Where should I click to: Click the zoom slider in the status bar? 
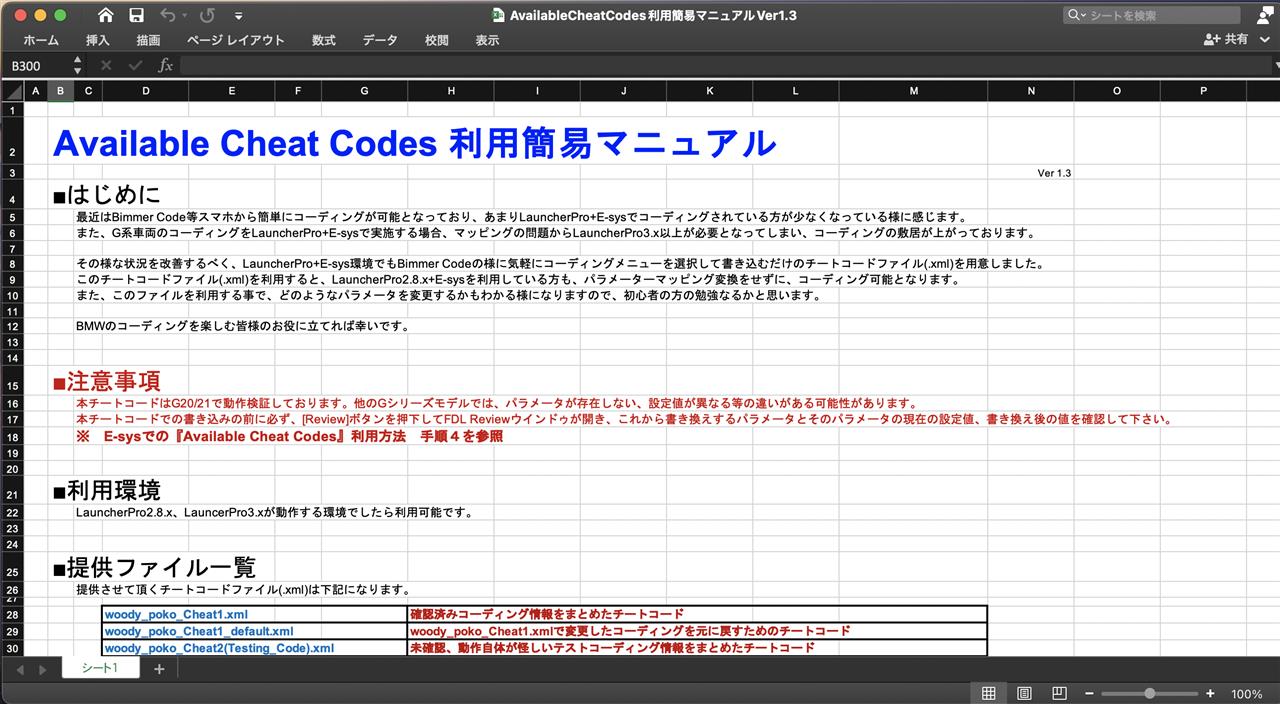tap(1150, 693)
